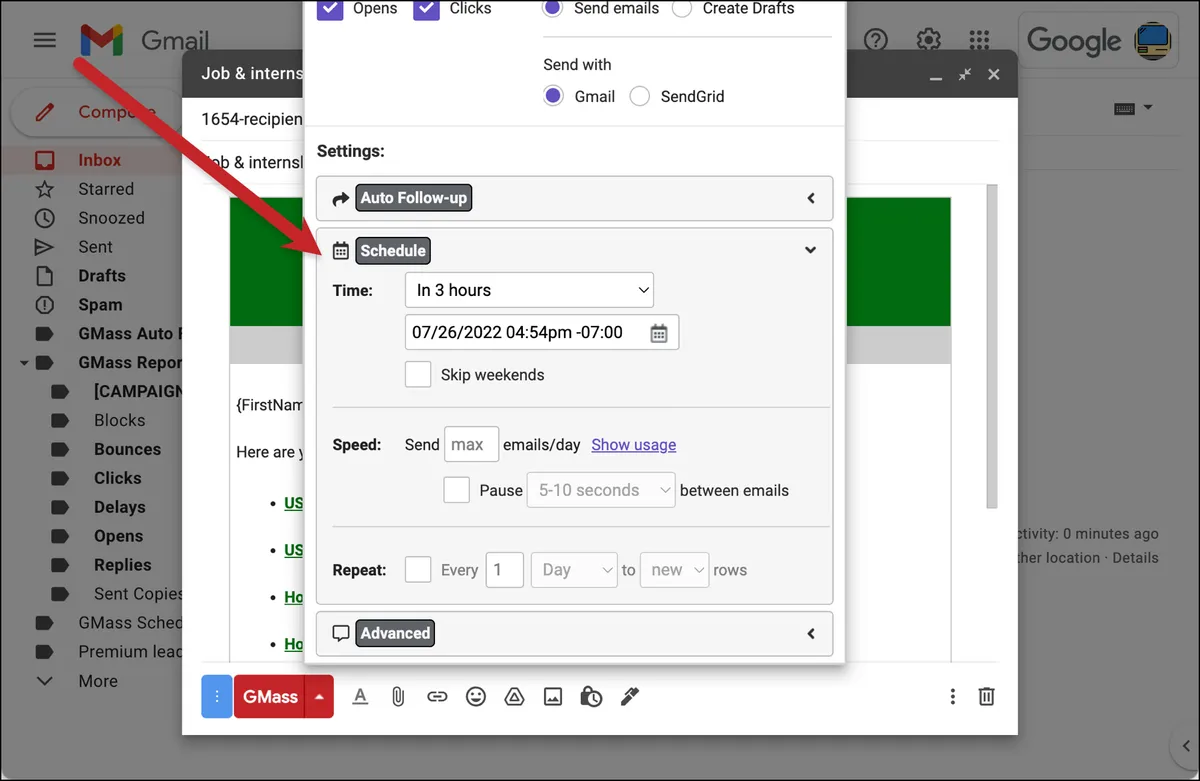Click the scheduled date and time field
Image resolution: width=1200 pixels, height=781 pixels.
pyautogui.click(x=542, y=333)
